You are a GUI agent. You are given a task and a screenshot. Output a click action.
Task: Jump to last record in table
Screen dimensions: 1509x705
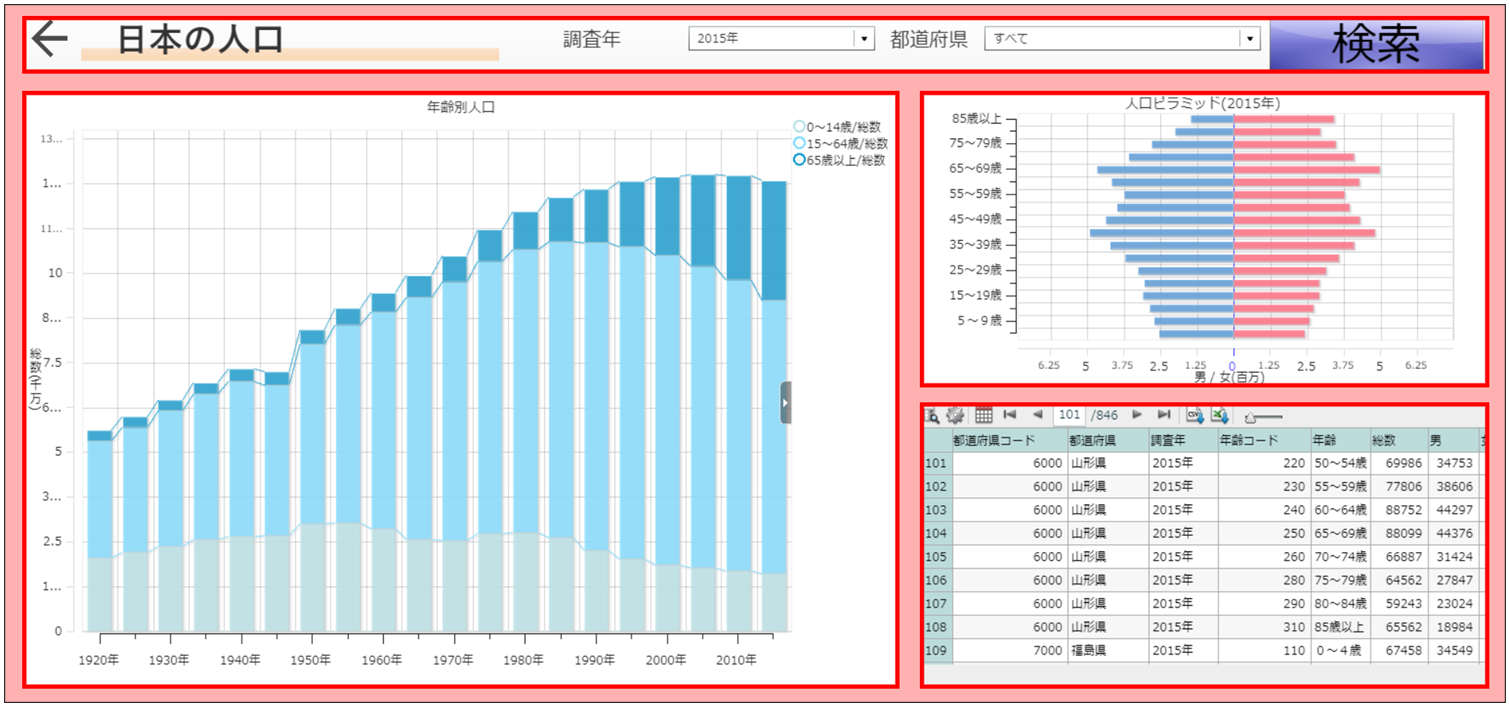tap(1164, 415)
